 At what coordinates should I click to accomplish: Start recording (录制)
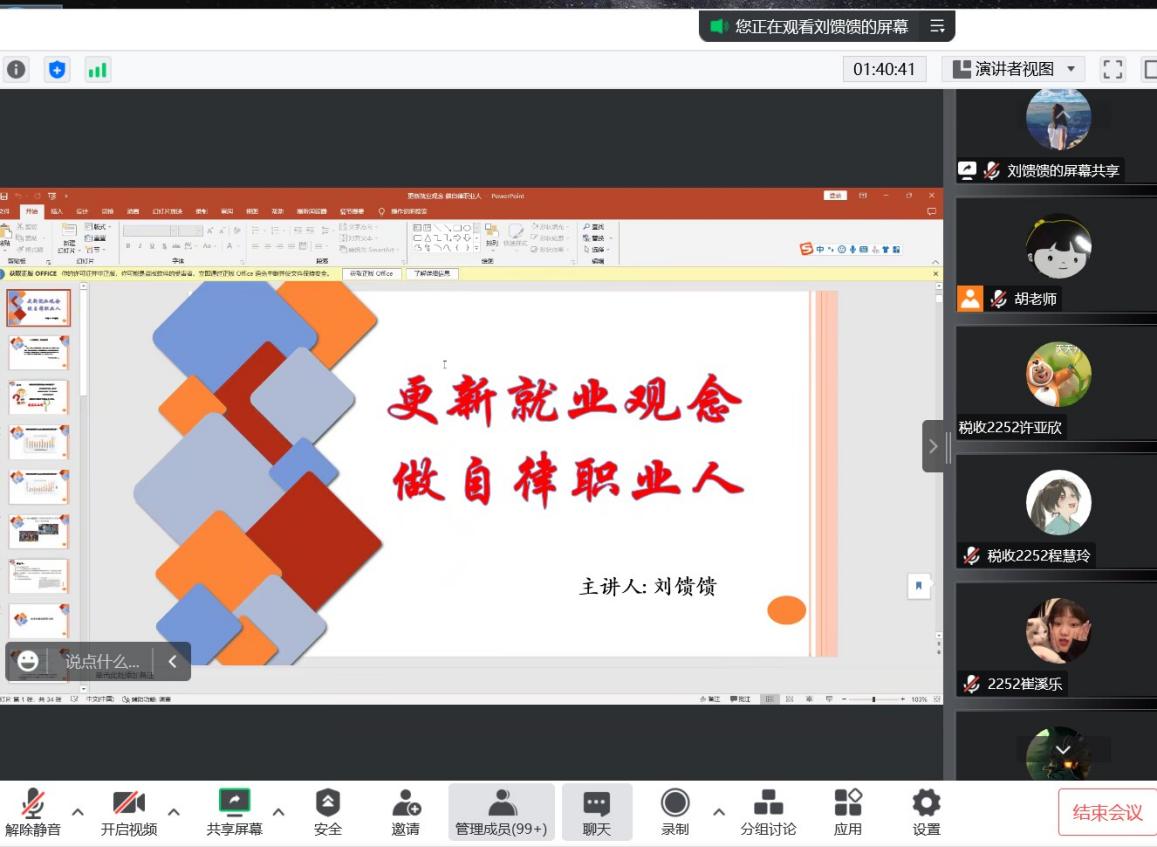point(675,812)
